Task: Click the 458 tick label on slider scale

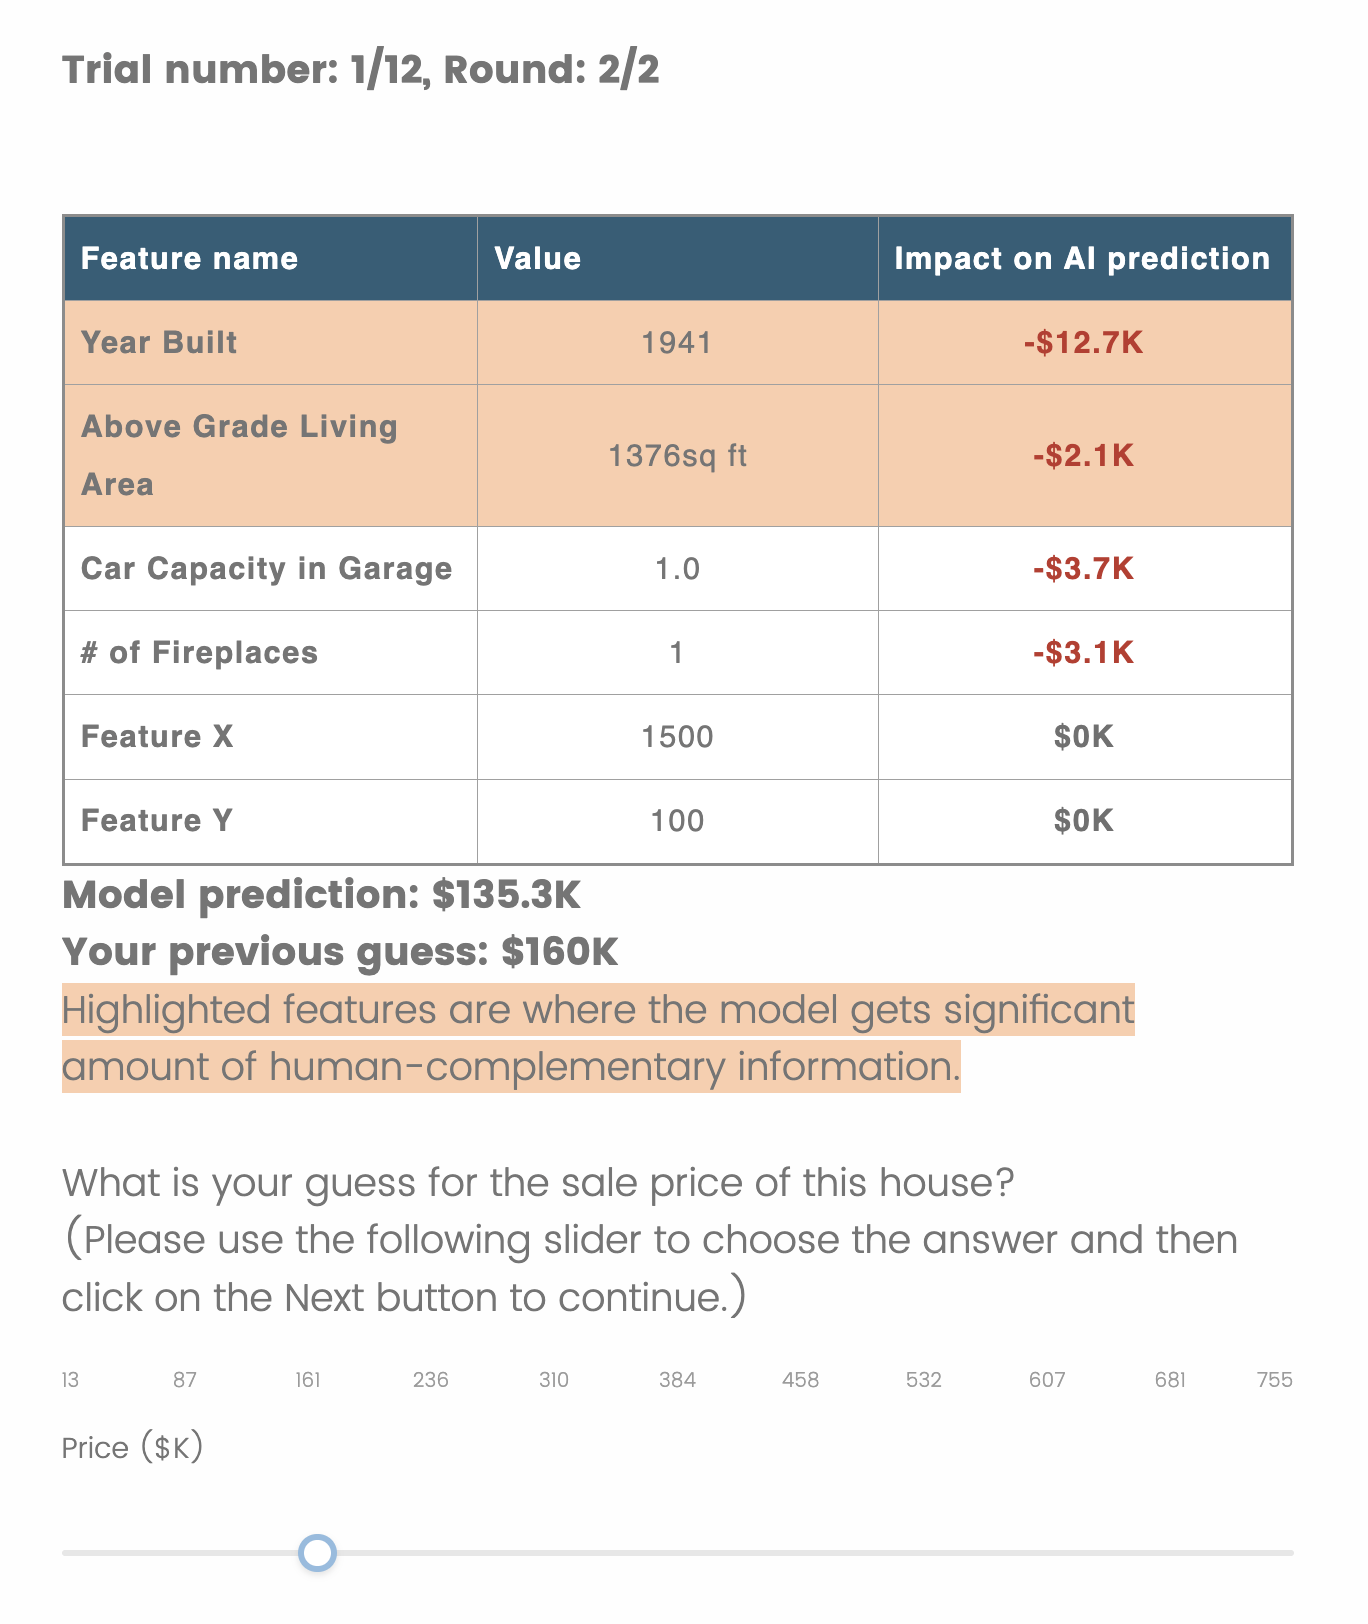Action: point(800,1380)
